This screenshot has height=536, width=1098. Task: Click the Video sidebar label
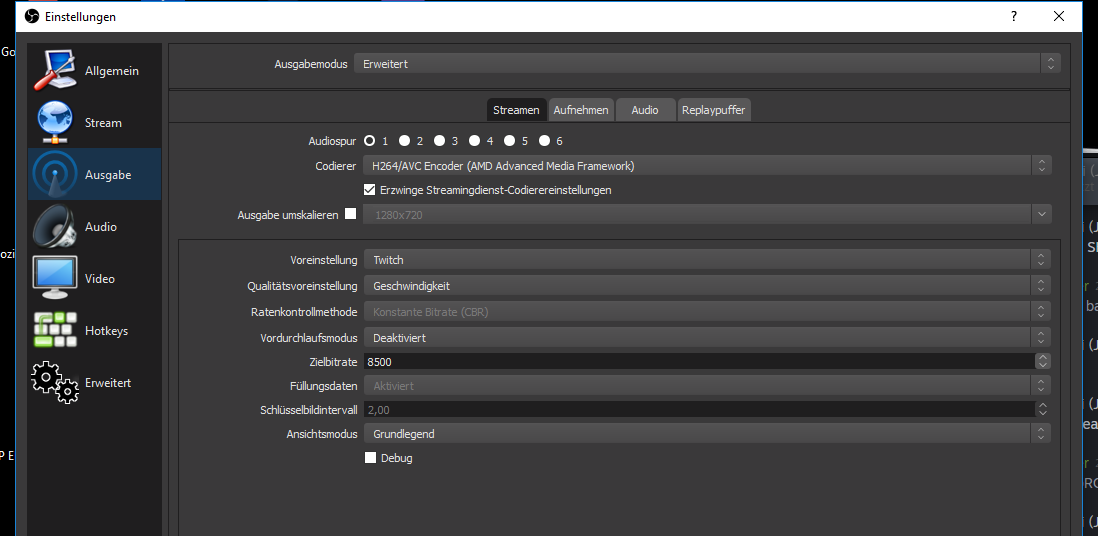click(99, 279)
